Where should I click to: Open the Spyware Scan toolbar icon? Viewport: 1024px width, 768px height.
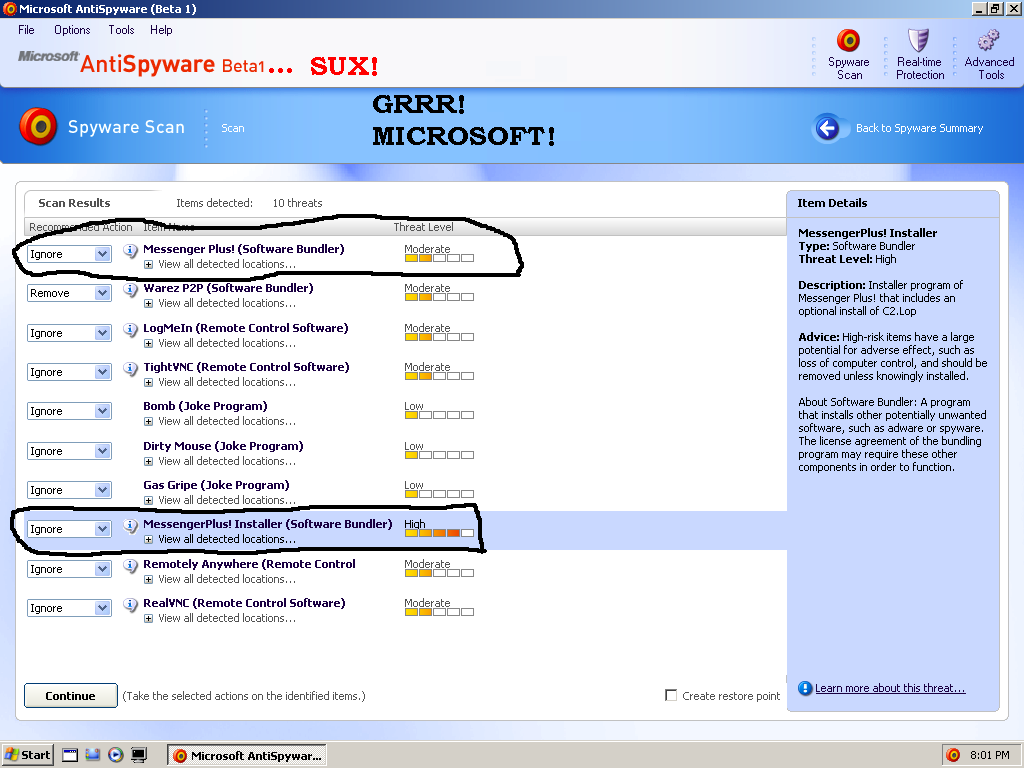[848, 42]
